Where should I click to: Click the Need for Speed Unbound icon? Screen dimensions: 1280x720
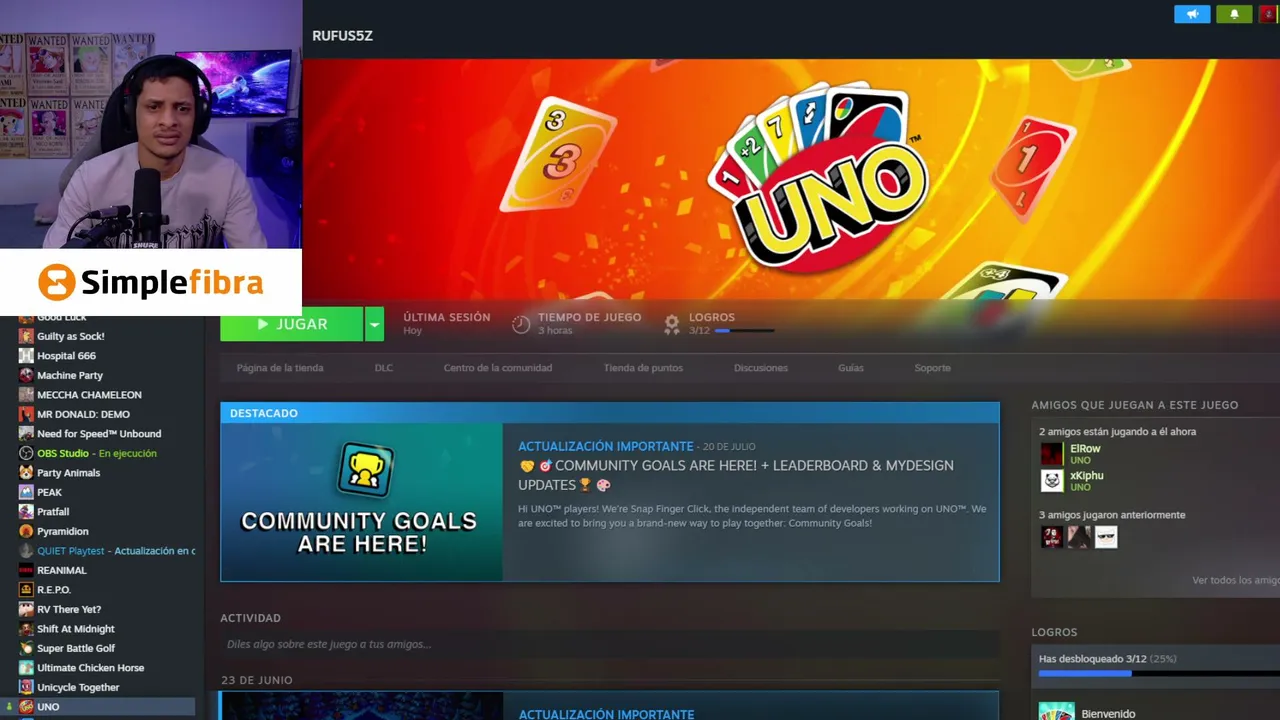coord(26,434)
